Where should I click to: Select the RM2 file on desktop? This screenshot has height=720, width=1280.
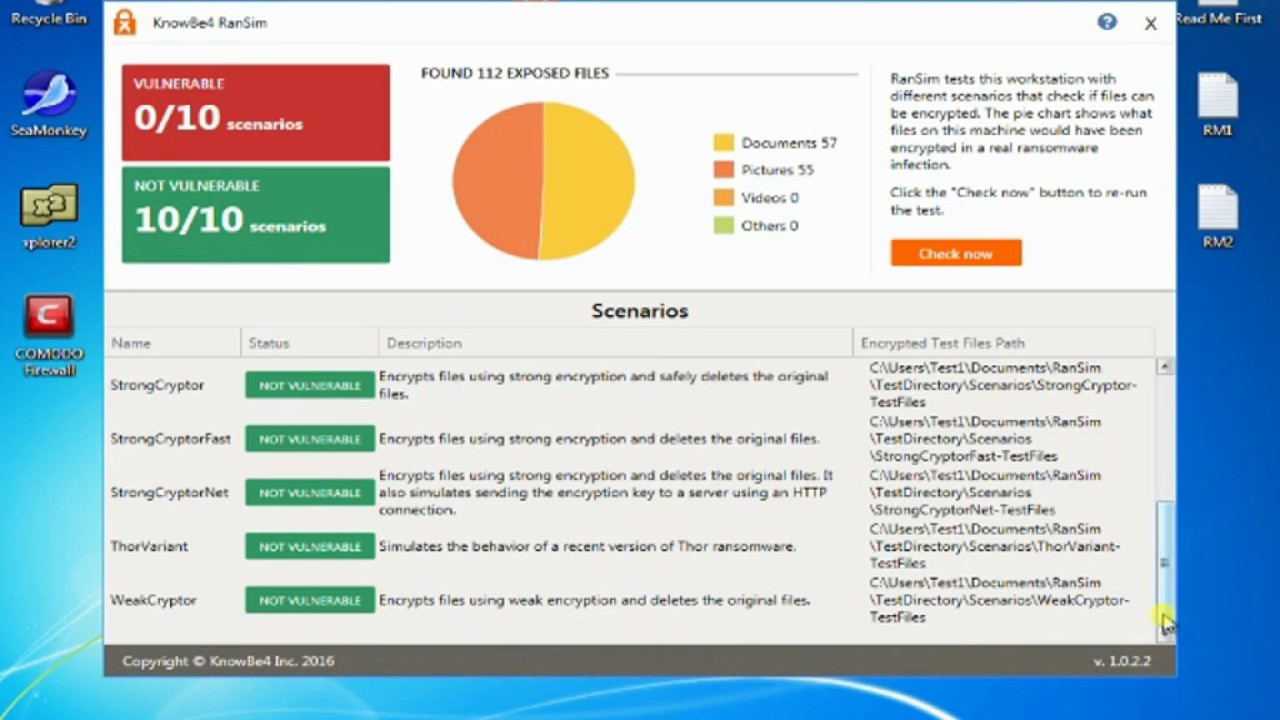1218,216
